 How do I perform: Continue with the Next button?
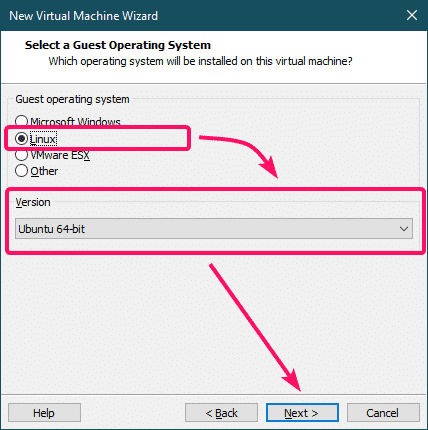[x=302, y=413]
